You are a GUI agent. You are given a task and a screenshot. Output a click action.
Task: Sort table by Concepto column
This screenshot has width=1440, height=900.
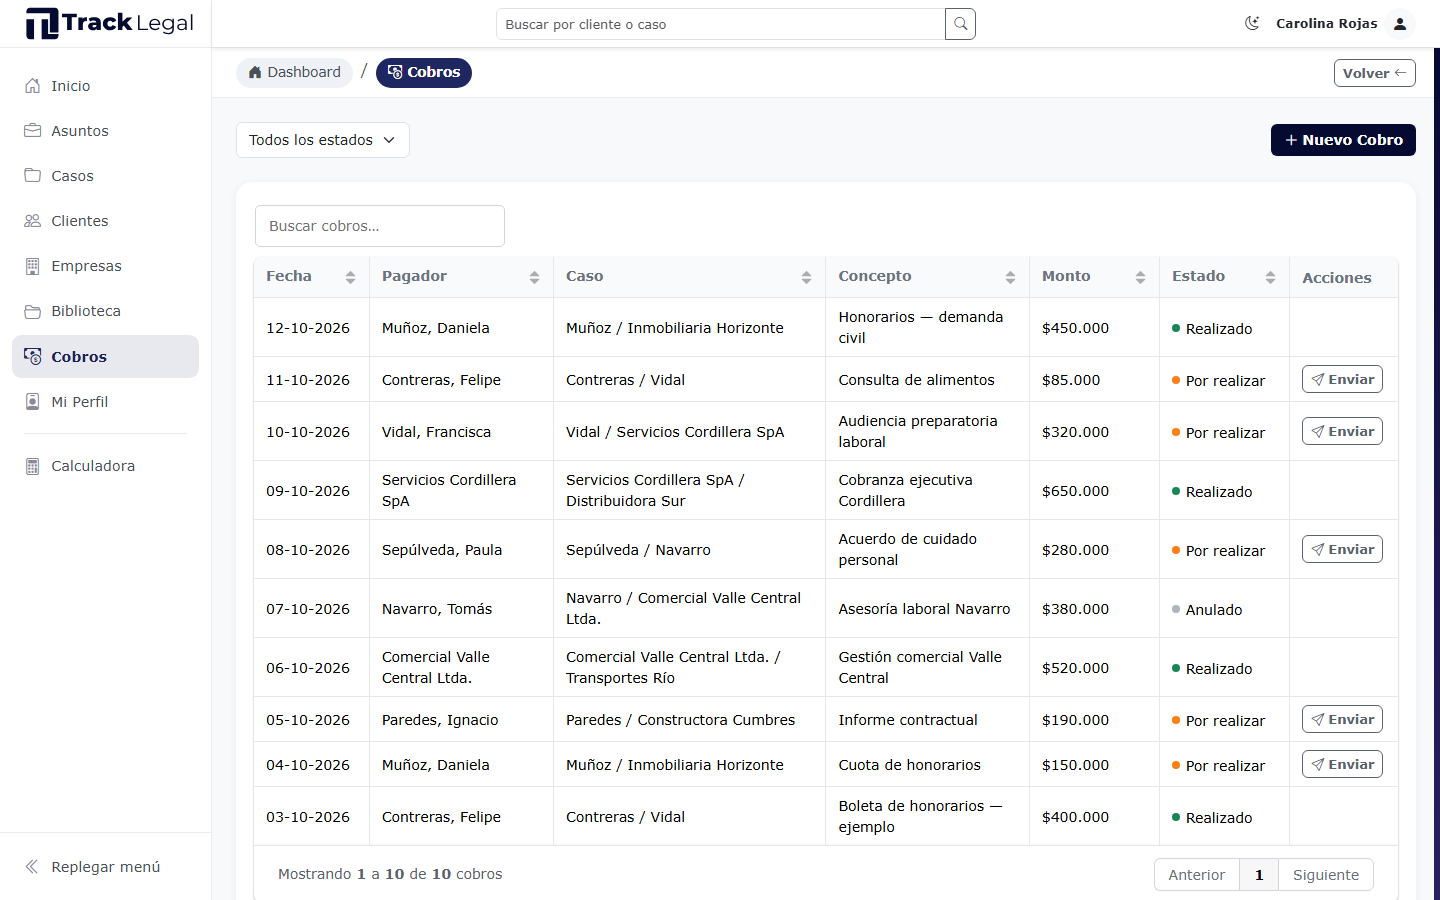pyautogui.click(x=927, y=277)
